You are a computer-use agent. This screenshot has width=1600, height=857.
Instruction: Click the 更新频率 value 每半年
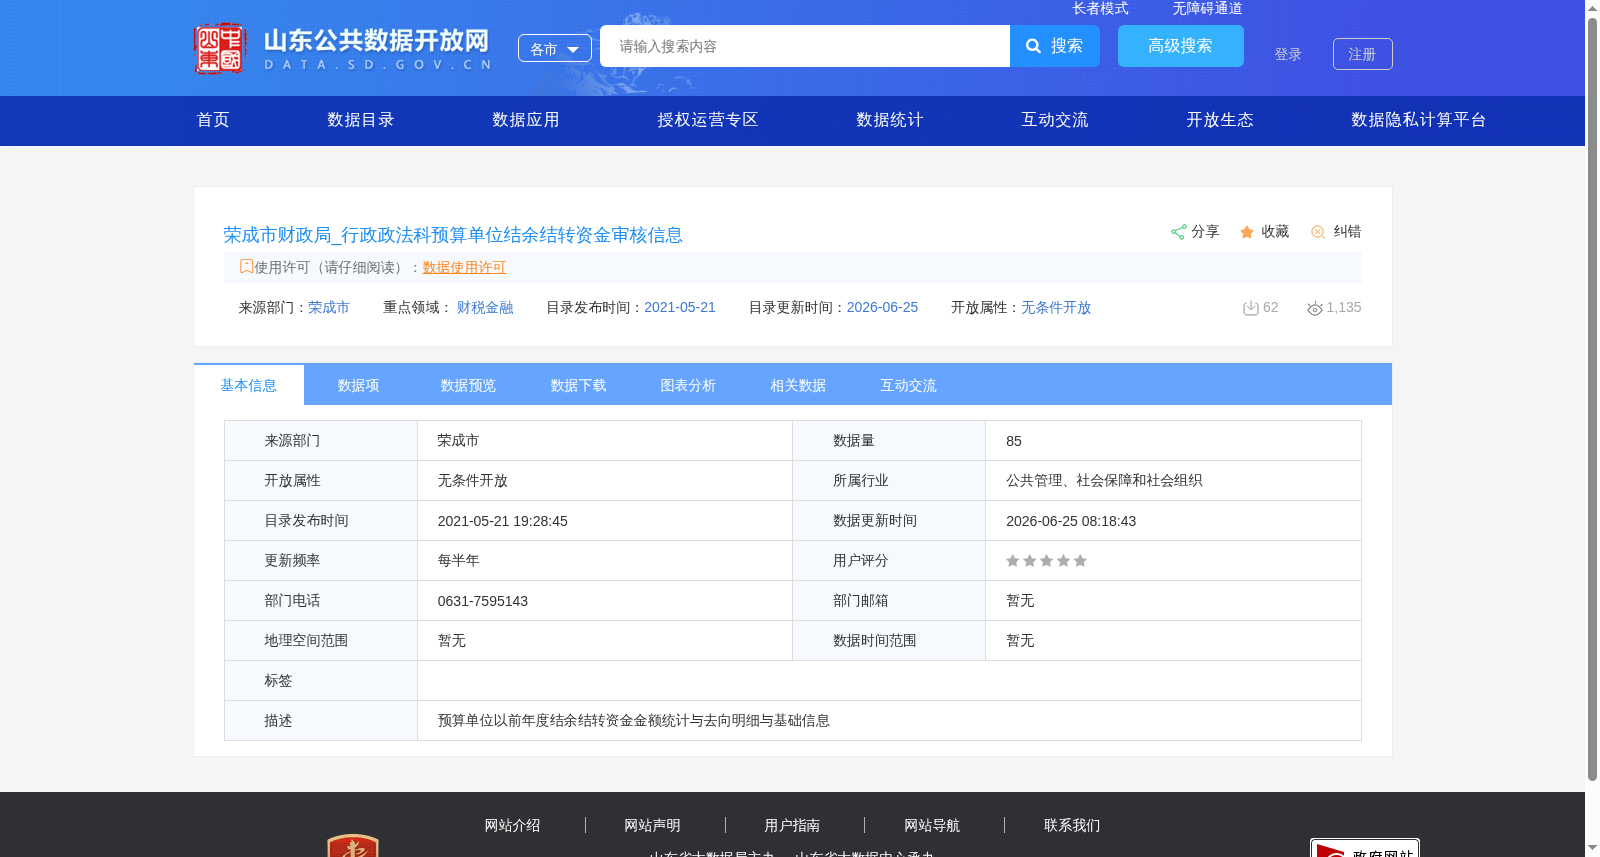click(x=458, y=561)
